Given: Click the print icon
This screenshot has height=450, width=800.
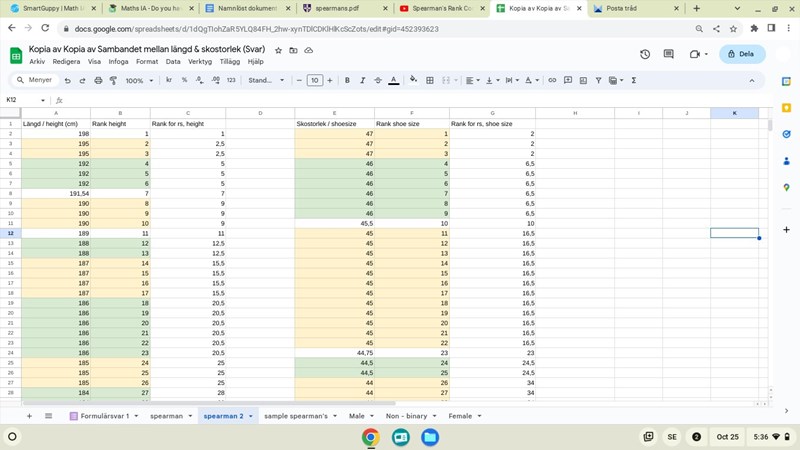Looking at the screenshot, I should click(x=96, y=80).
